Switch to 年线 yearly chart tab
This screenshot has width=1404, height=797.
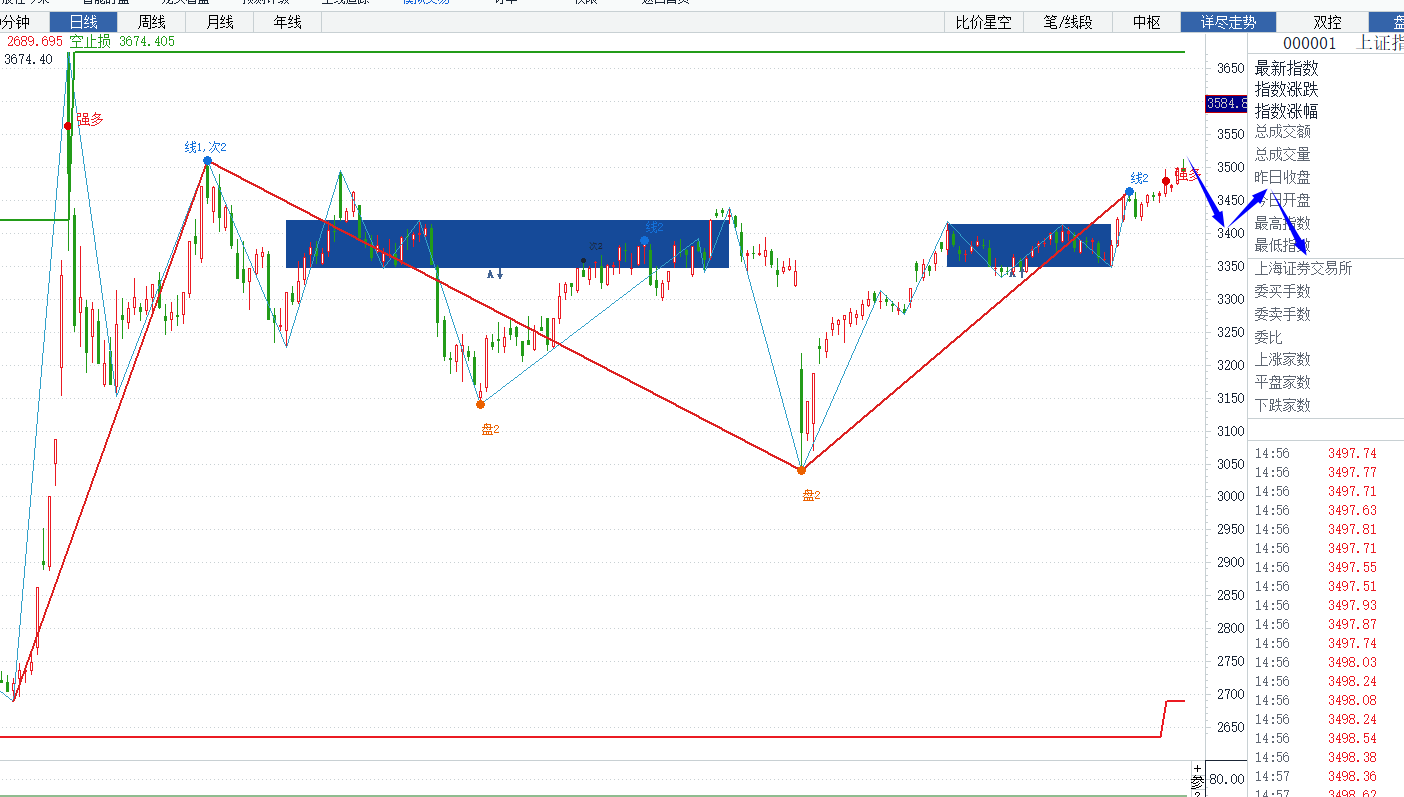[x=287, y=22]
